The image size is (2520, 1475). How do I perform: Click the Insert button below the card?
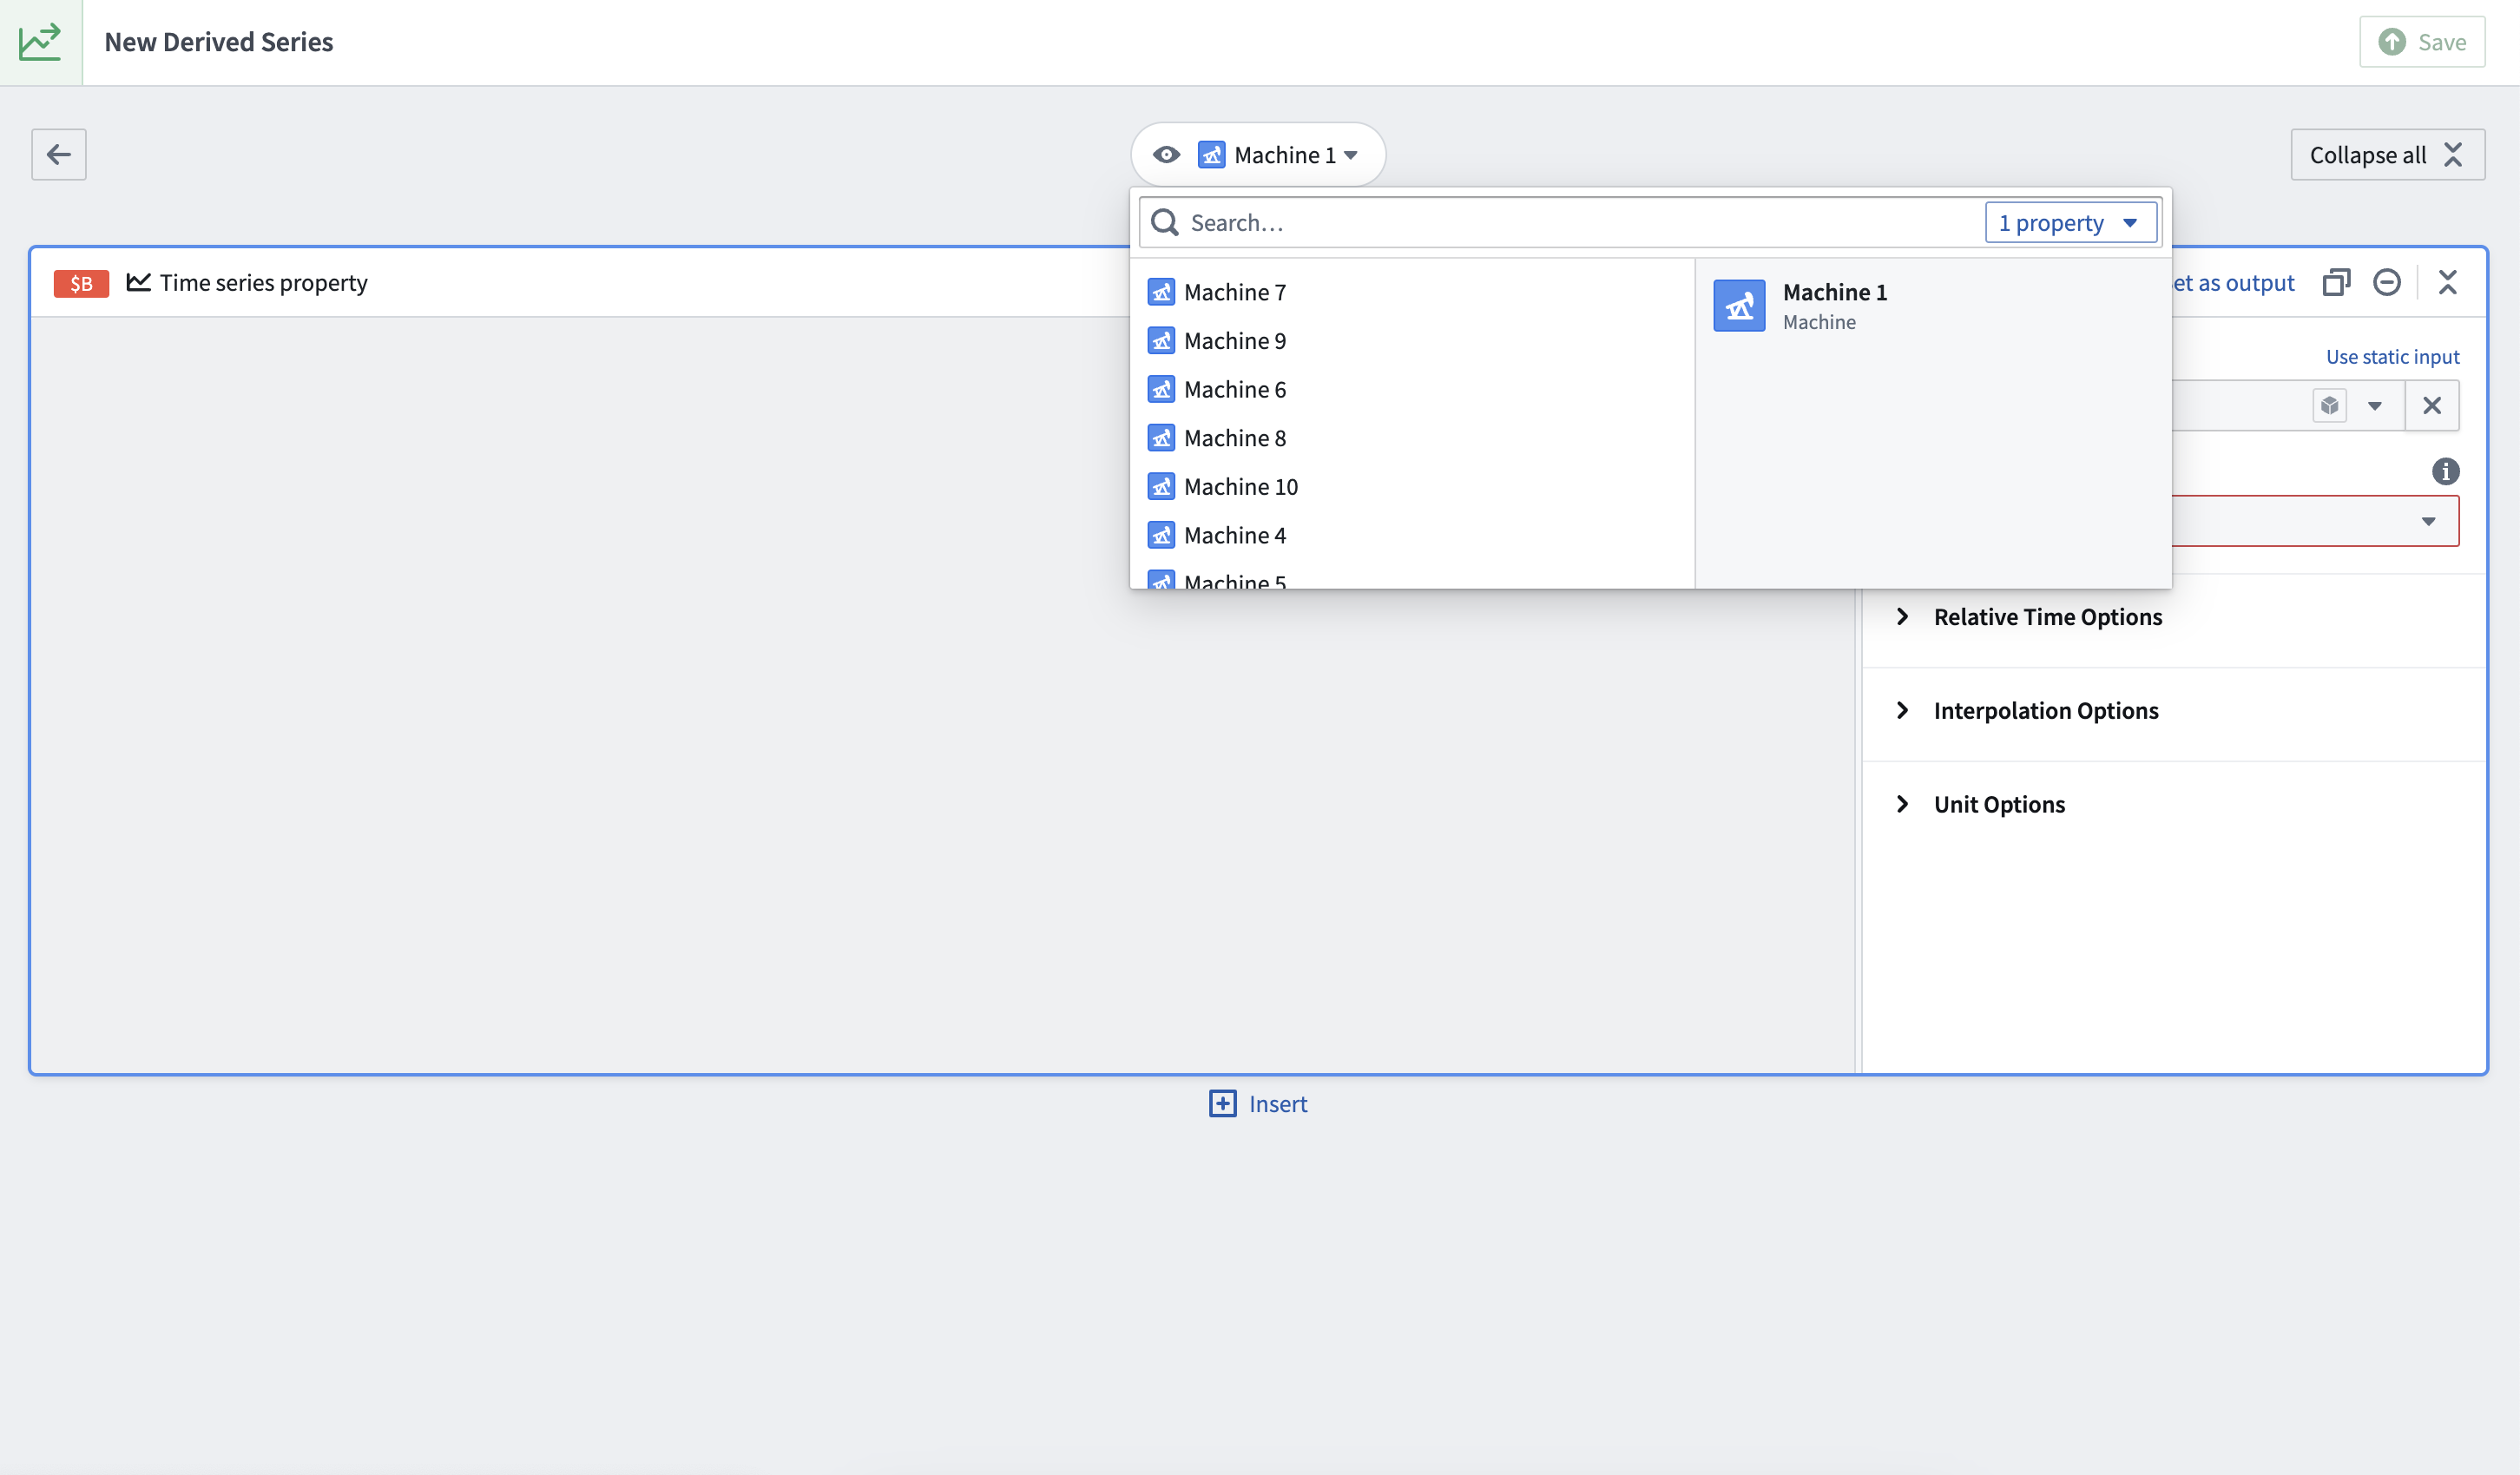pos(1258,1104)
